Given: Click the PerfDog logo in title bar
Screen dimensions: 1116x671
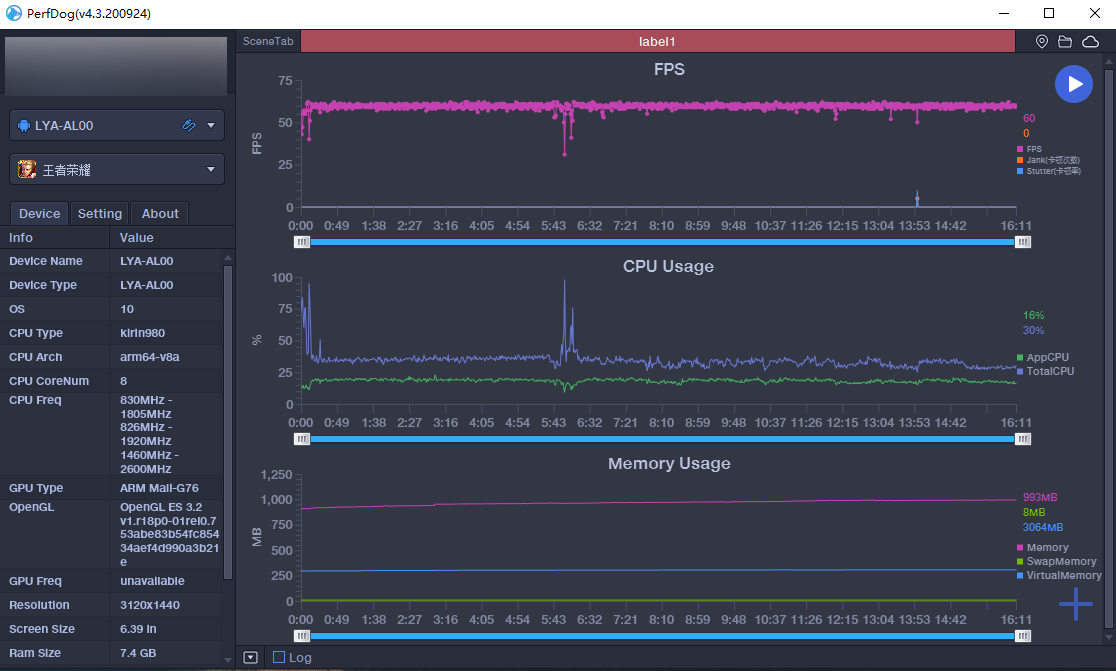Looking at the screenshot, I should [12, 14].
